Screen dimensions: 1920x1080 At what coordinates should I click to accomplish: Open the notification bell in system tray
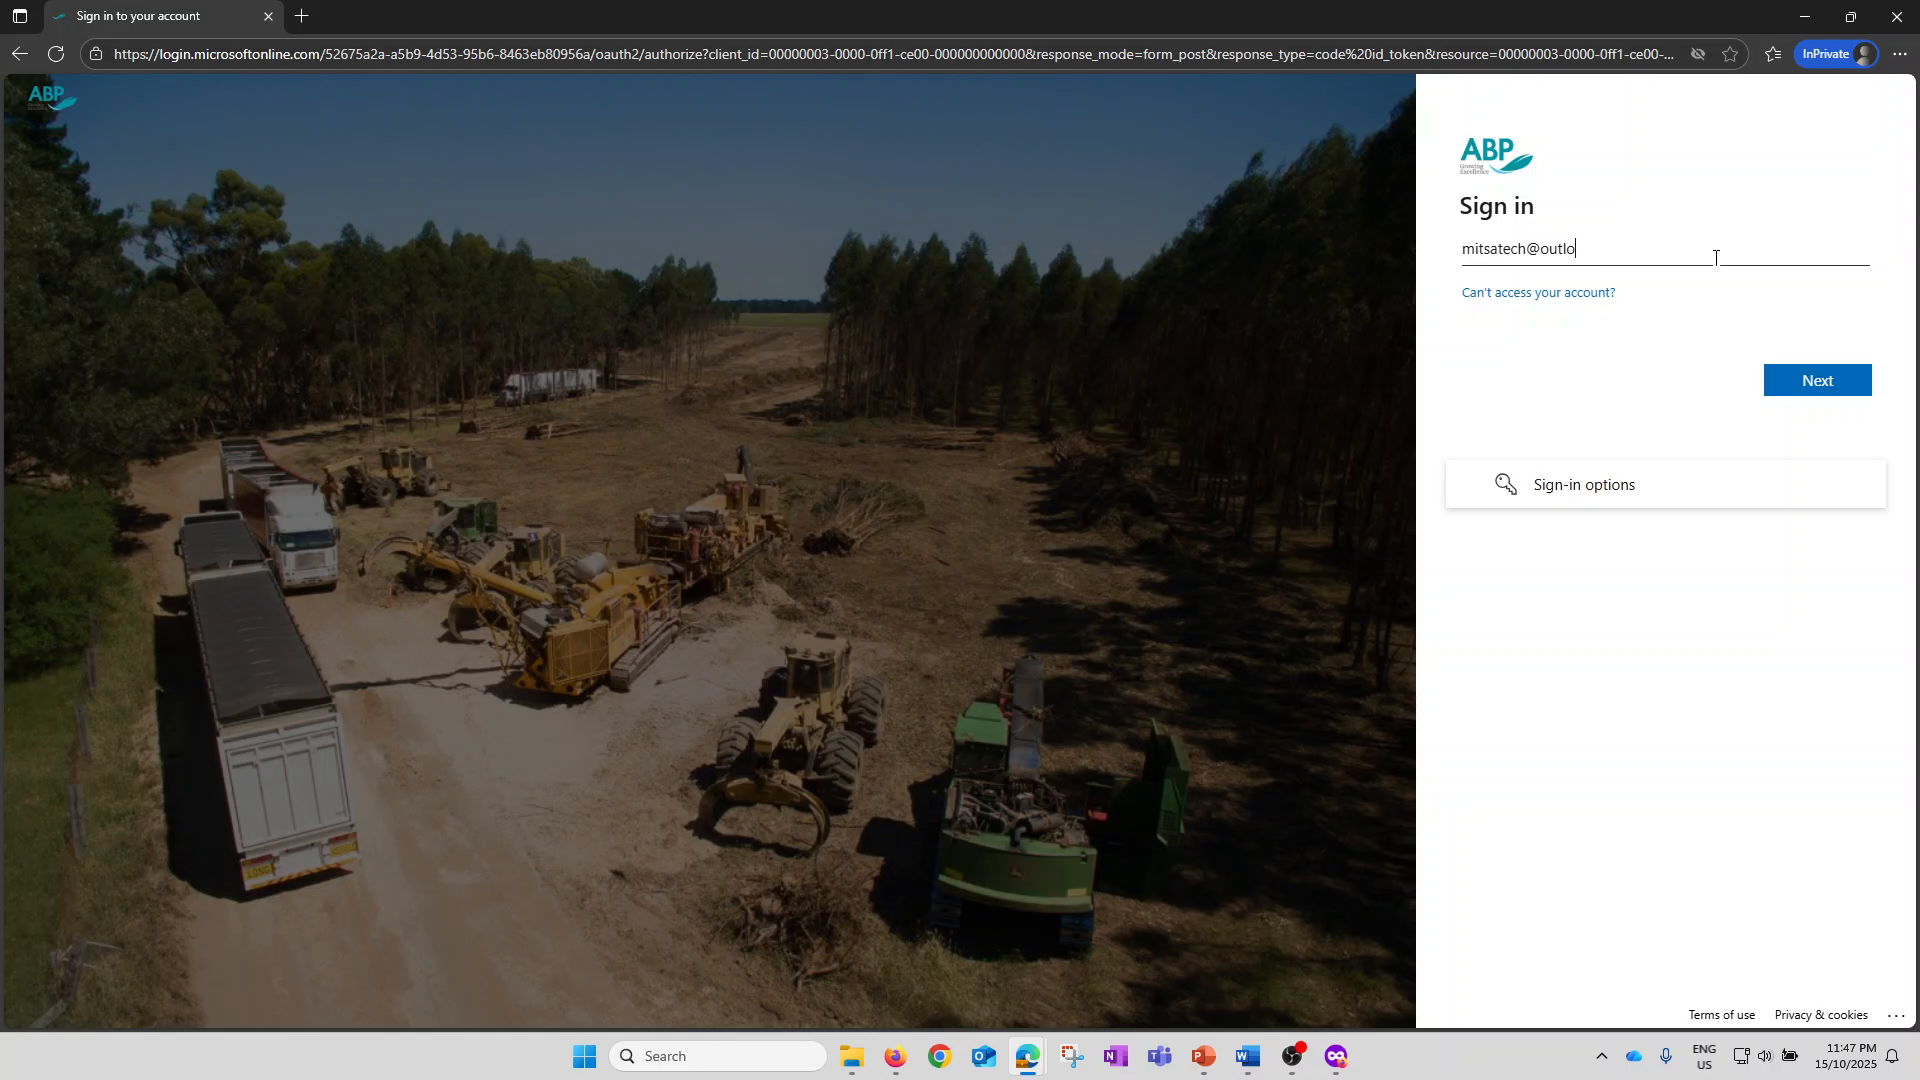pyautogui.click(x=1893, y=1056)
